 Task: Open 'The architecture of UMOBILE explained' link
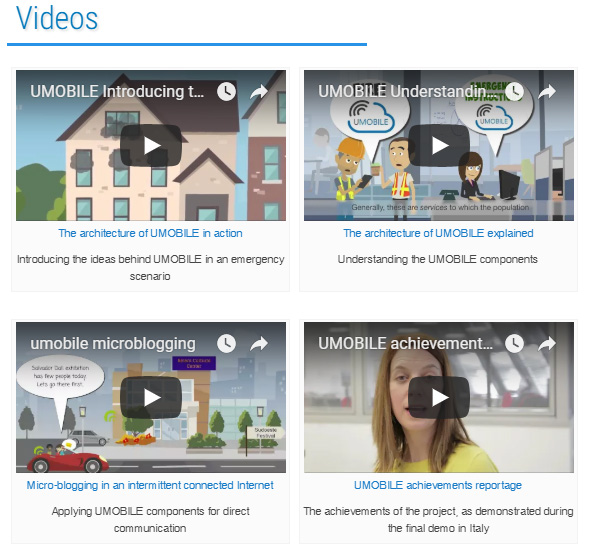pyautogui.click(x=438, y=233)
